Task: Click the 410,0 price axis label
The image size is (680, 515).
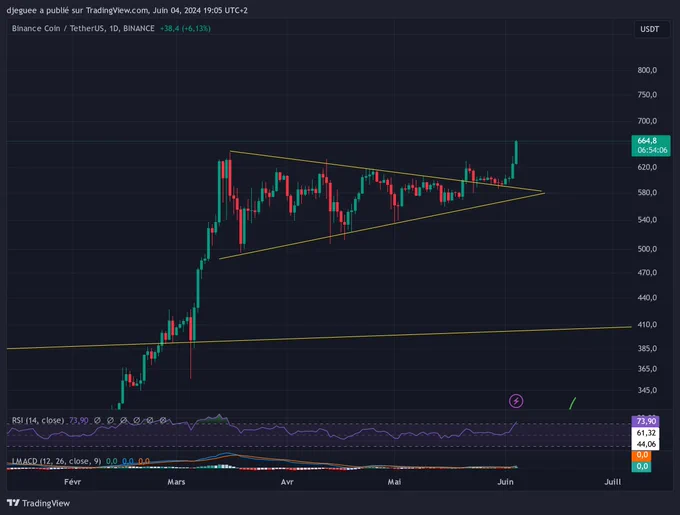Action: tap(647, 324)
